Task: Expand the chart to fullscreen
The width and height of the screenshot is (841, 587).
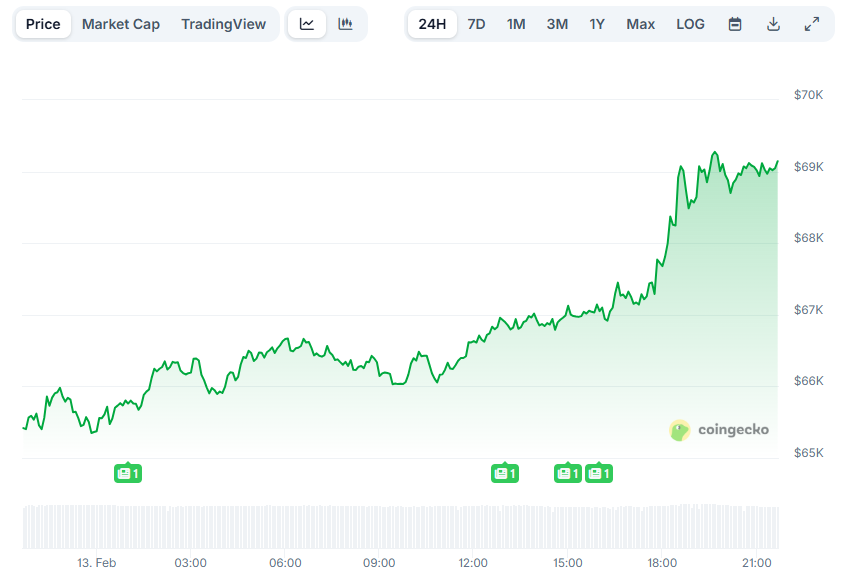Action: pos(811,23)
